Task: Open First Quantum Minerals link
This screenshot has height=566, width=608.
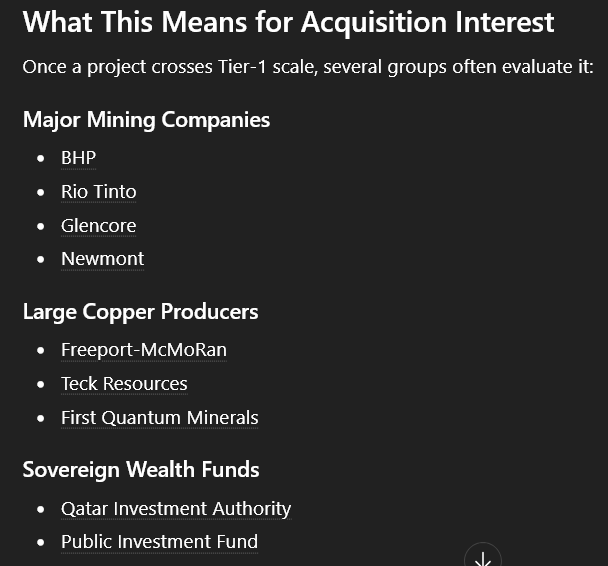Action: 159,418
